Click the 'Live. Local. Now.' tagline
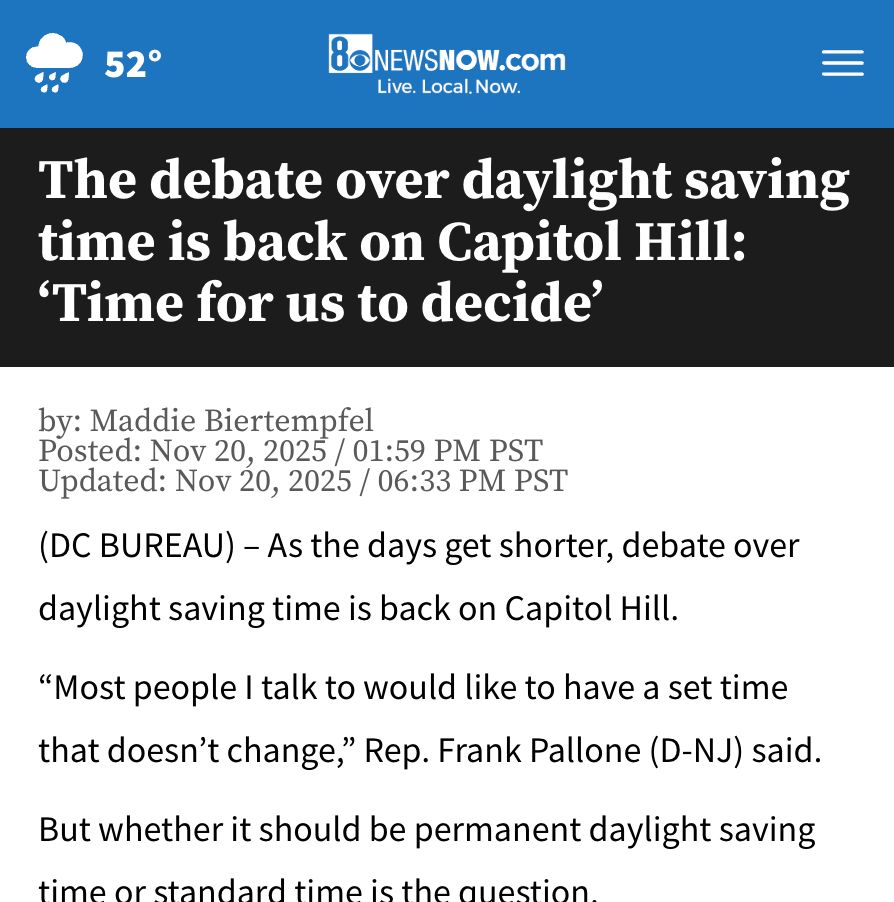 tap(448, 86)
